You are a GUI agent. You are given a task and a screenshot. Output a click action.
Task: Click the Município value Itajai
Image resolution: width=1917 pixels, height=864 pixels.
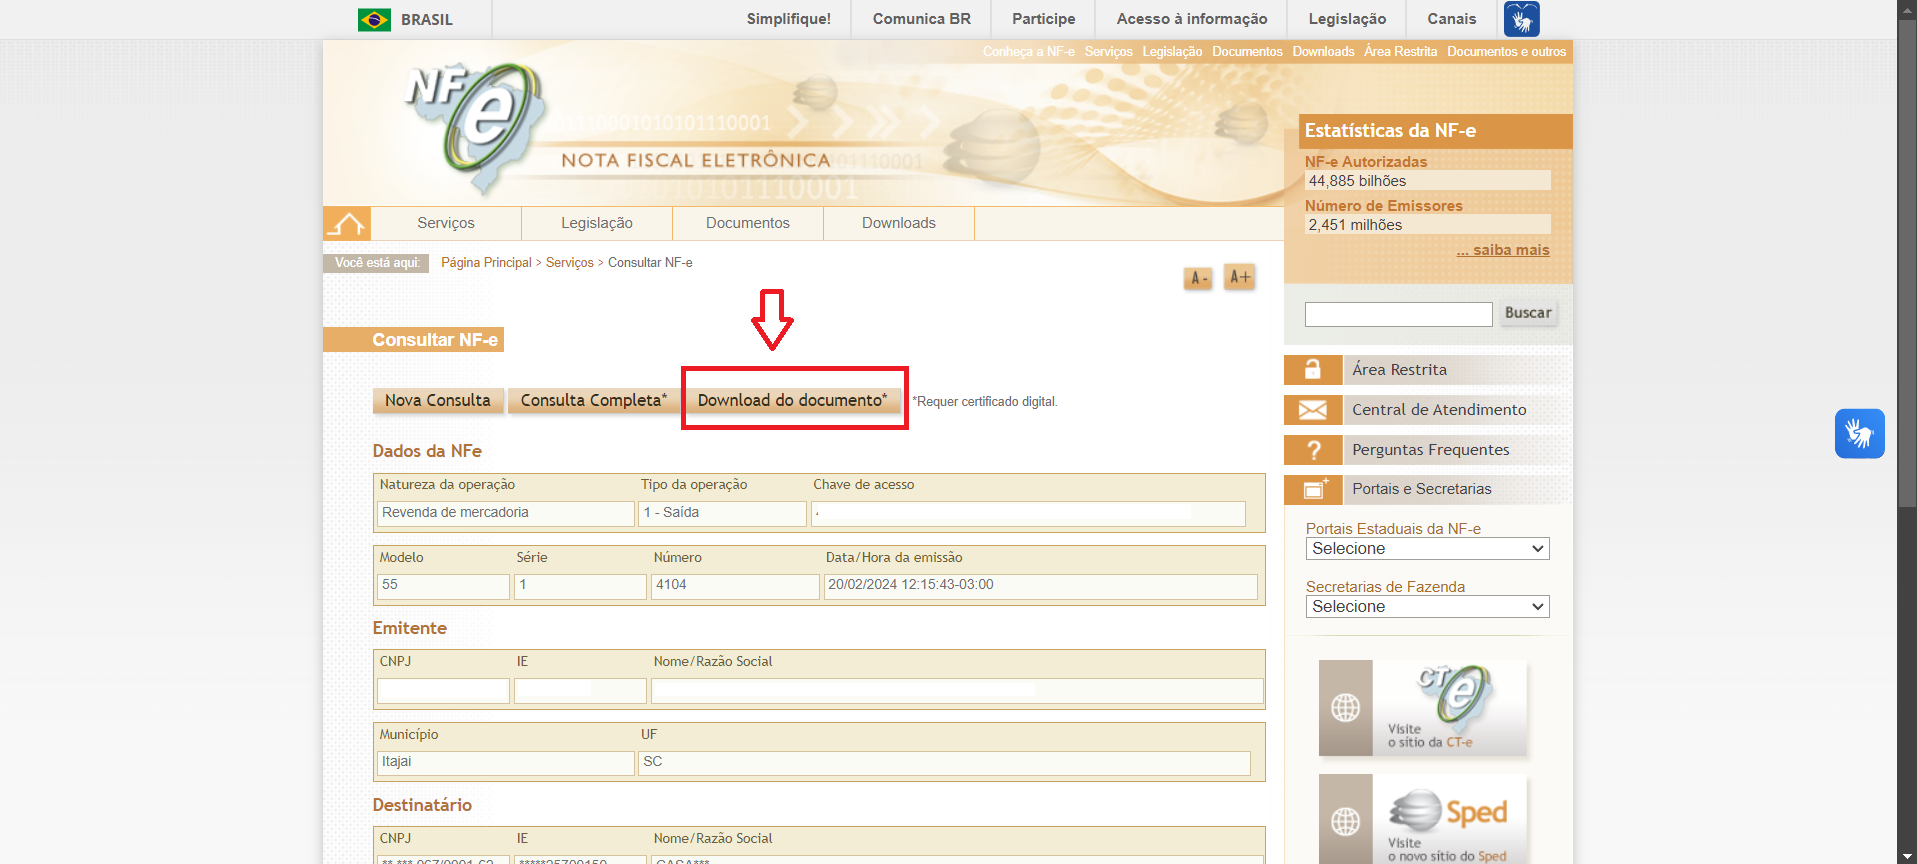click(x=505, y=763)
